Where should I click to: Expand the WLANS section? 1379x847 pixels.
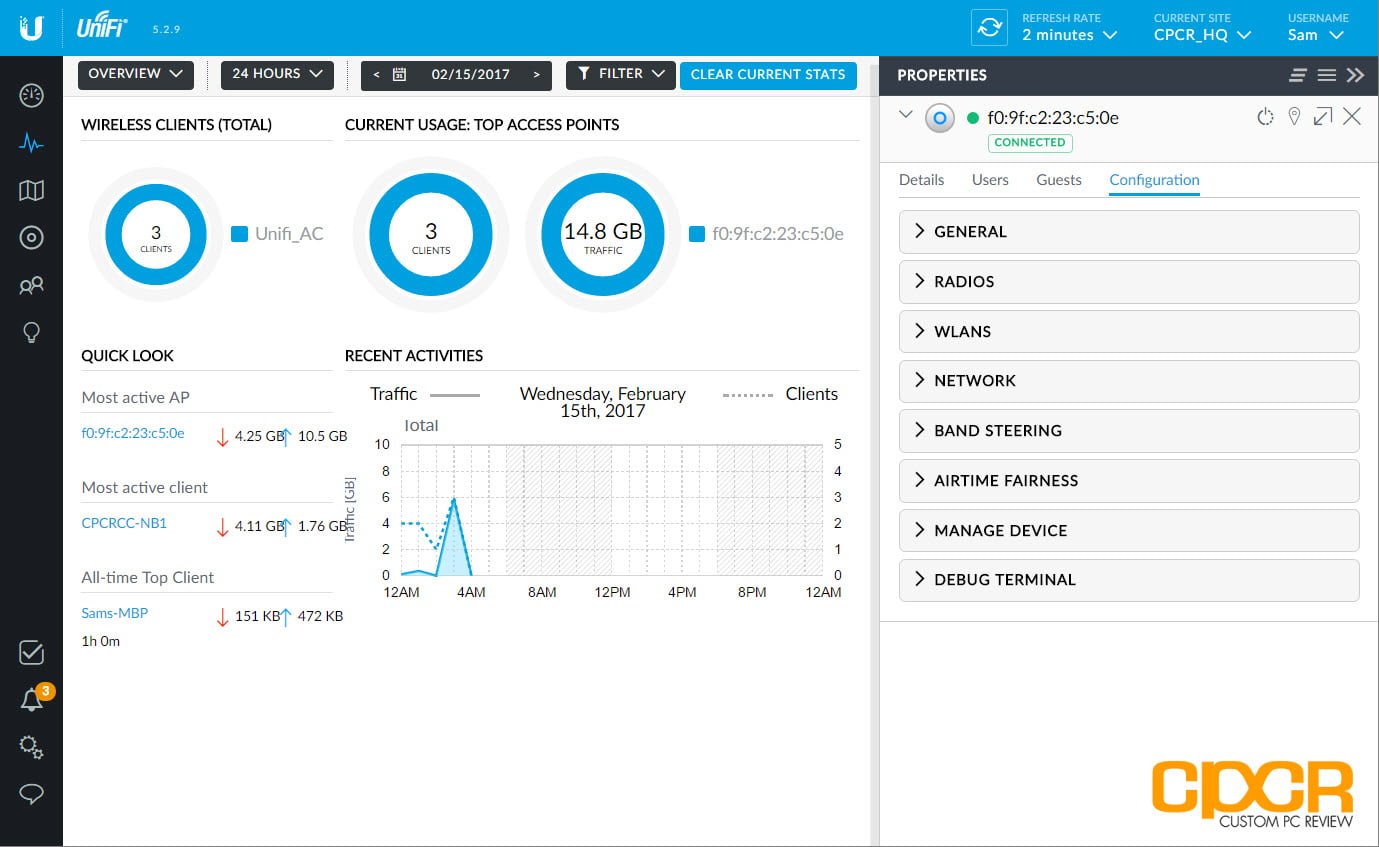pyautogui.click(x=1129, y=331)
